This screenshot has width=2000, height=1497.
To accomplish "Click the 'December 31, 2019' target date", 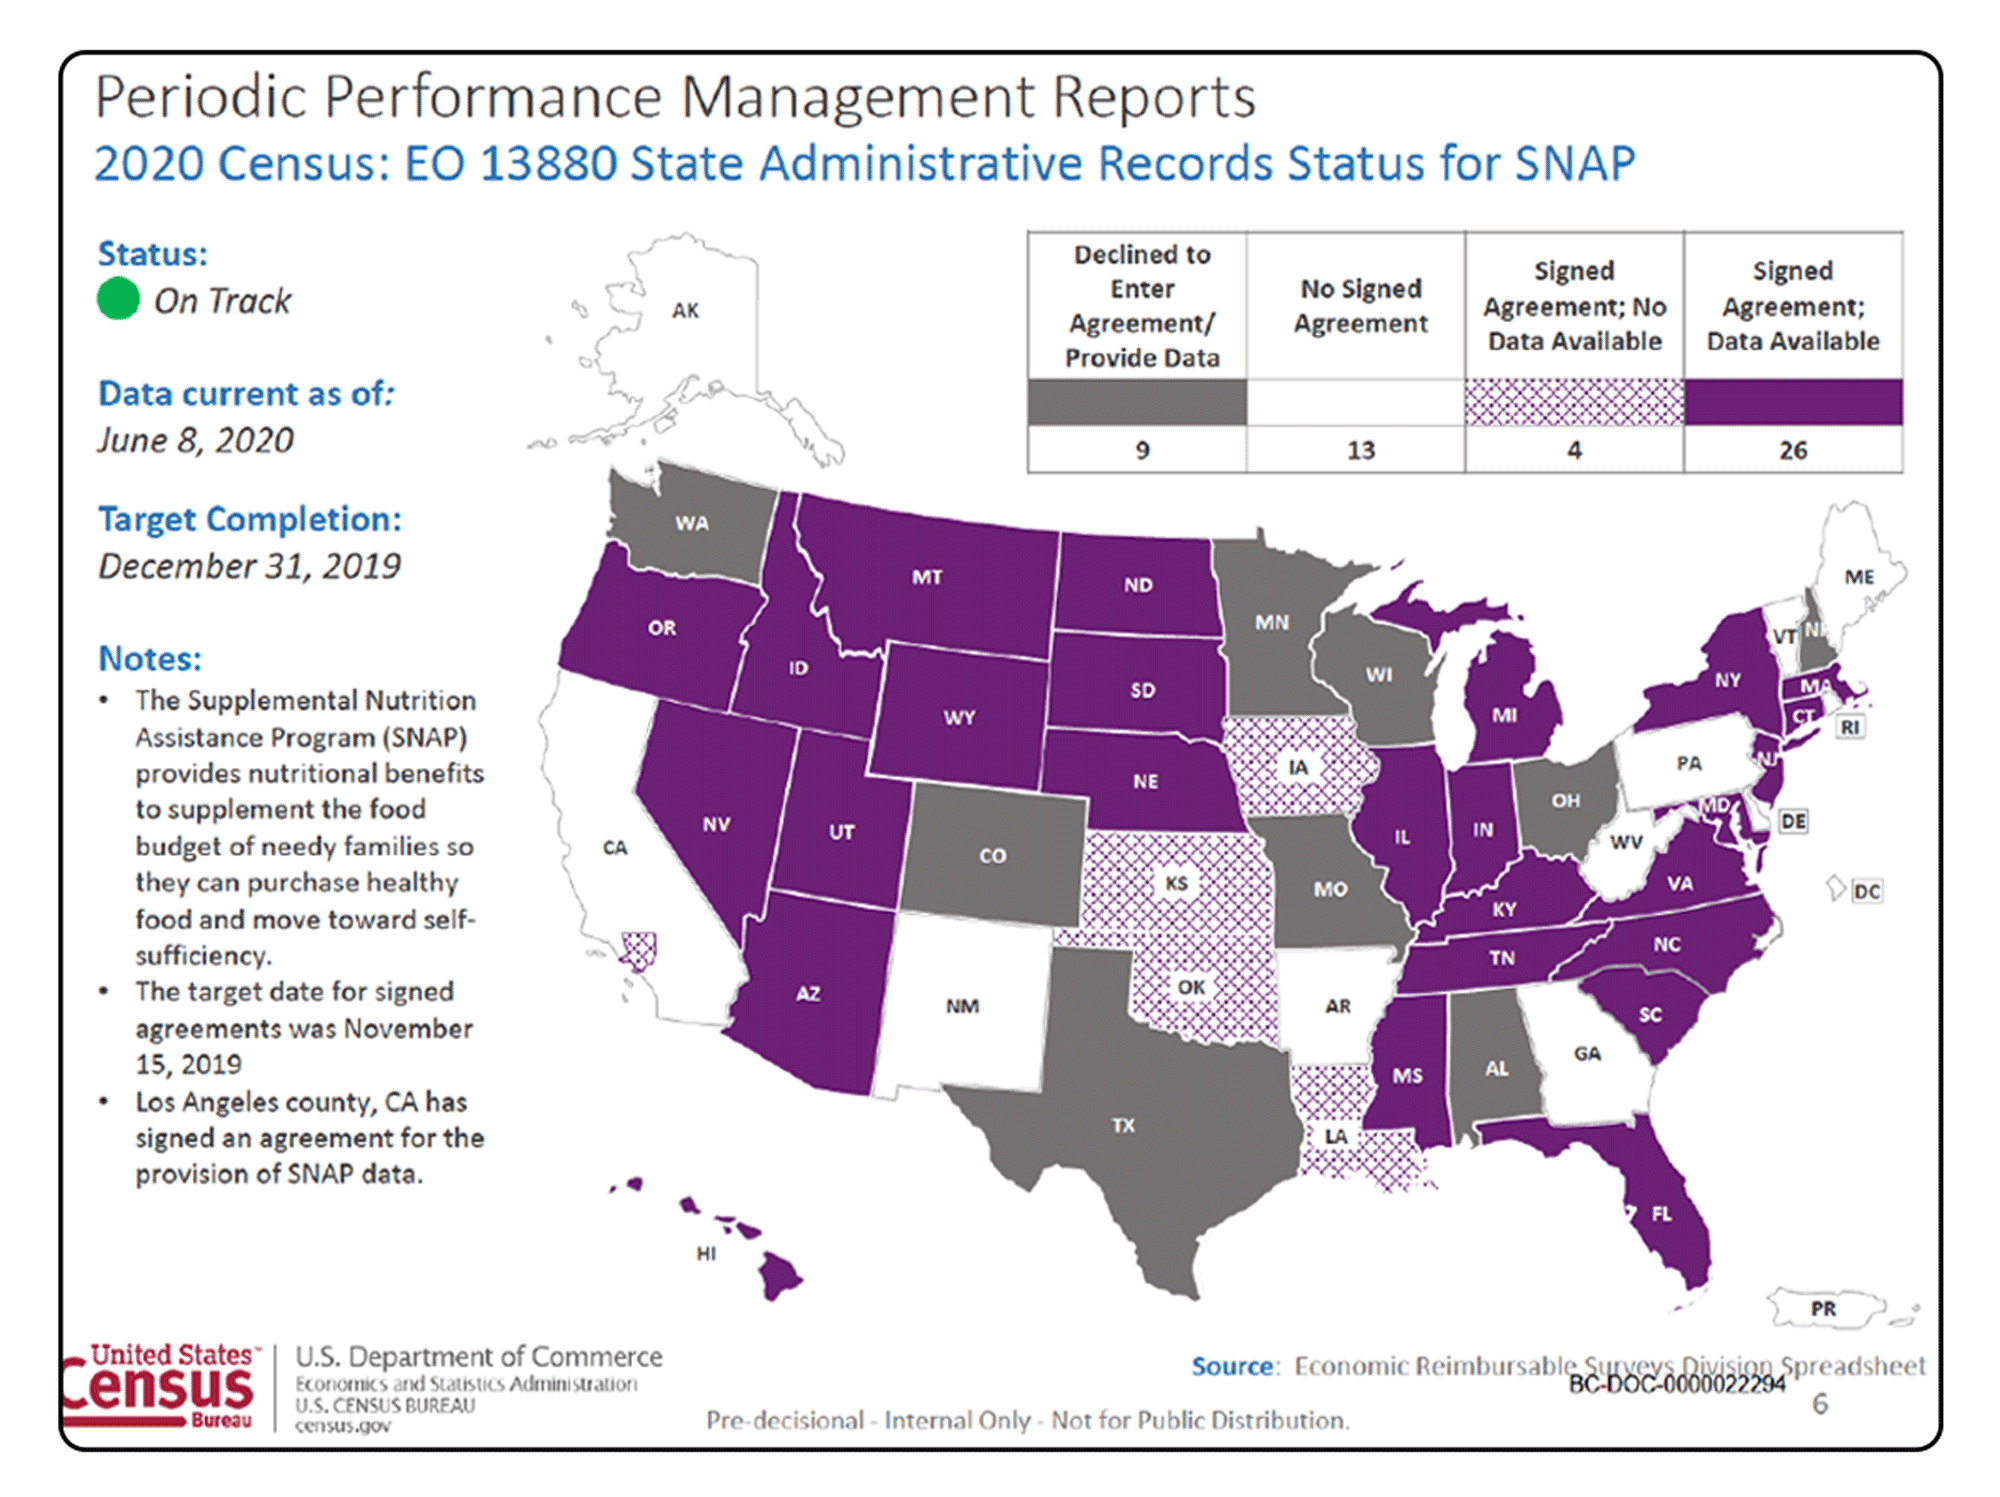I will [250, 566].
